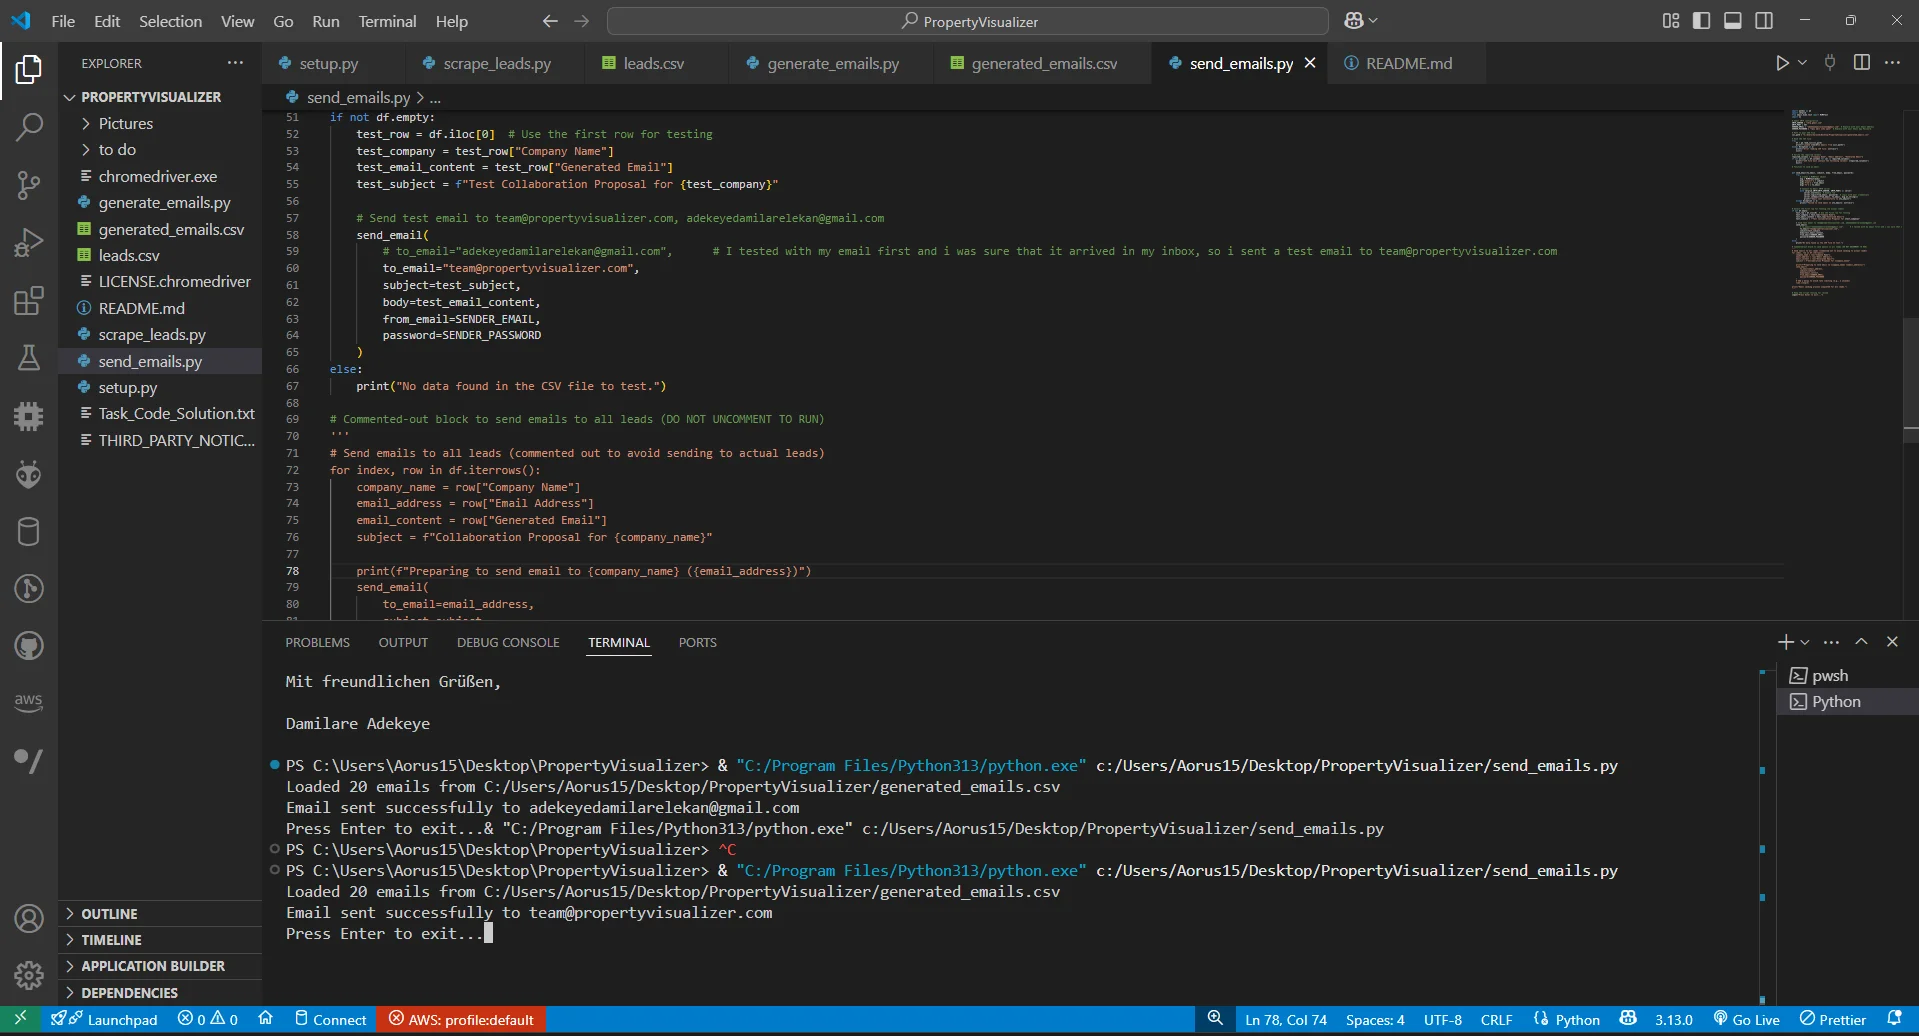Open the Manage settings gear
1919x1036 pixels.
(x=29, y=975)
